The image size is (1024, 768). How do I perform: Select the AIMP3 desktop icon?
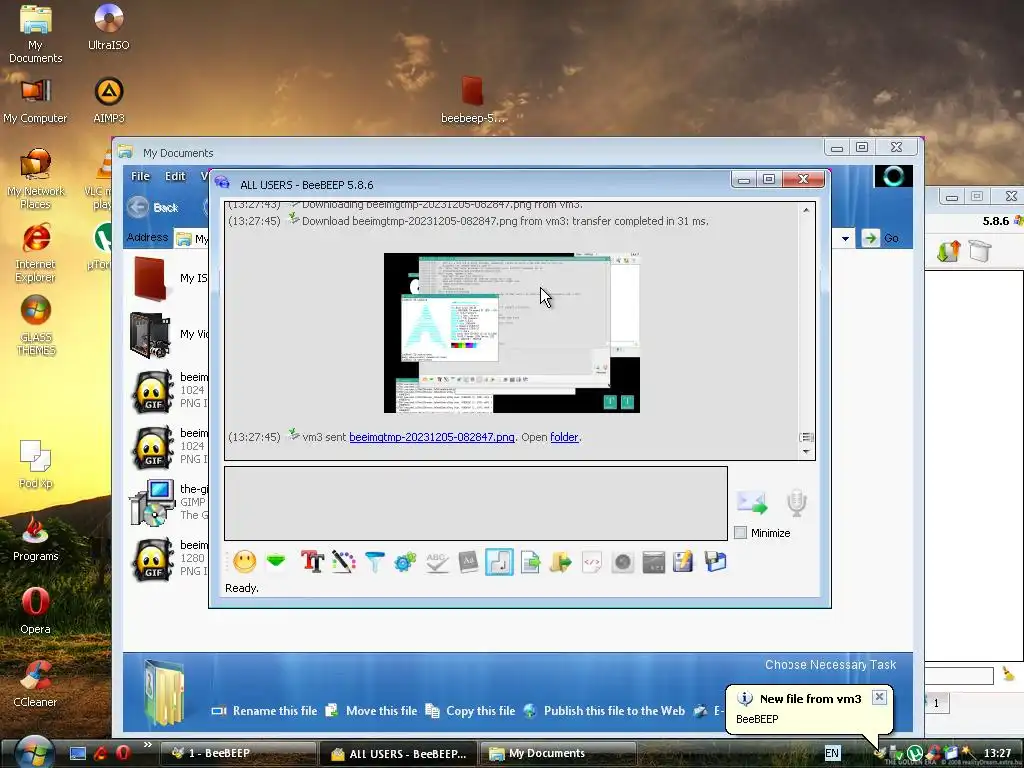pos(108,100)
